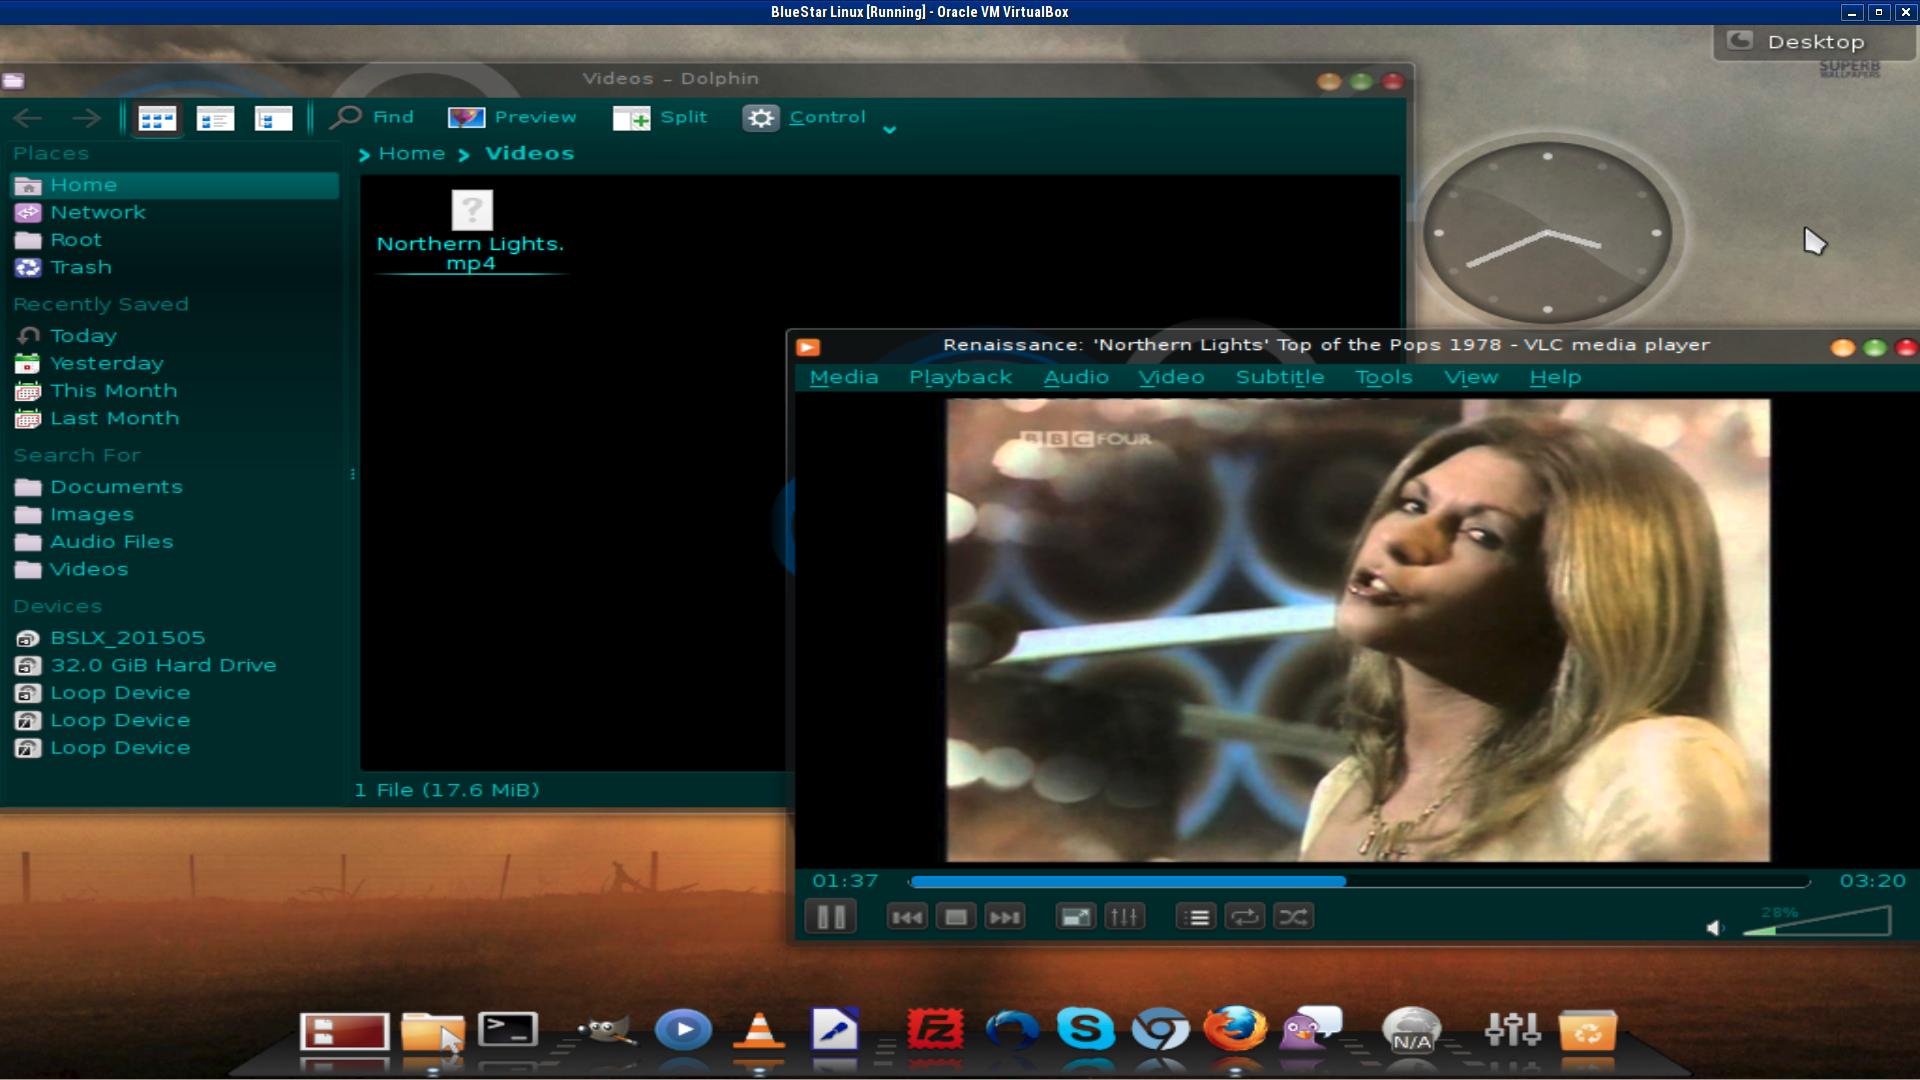Skip to next media in VLC

click(1004, 917)
